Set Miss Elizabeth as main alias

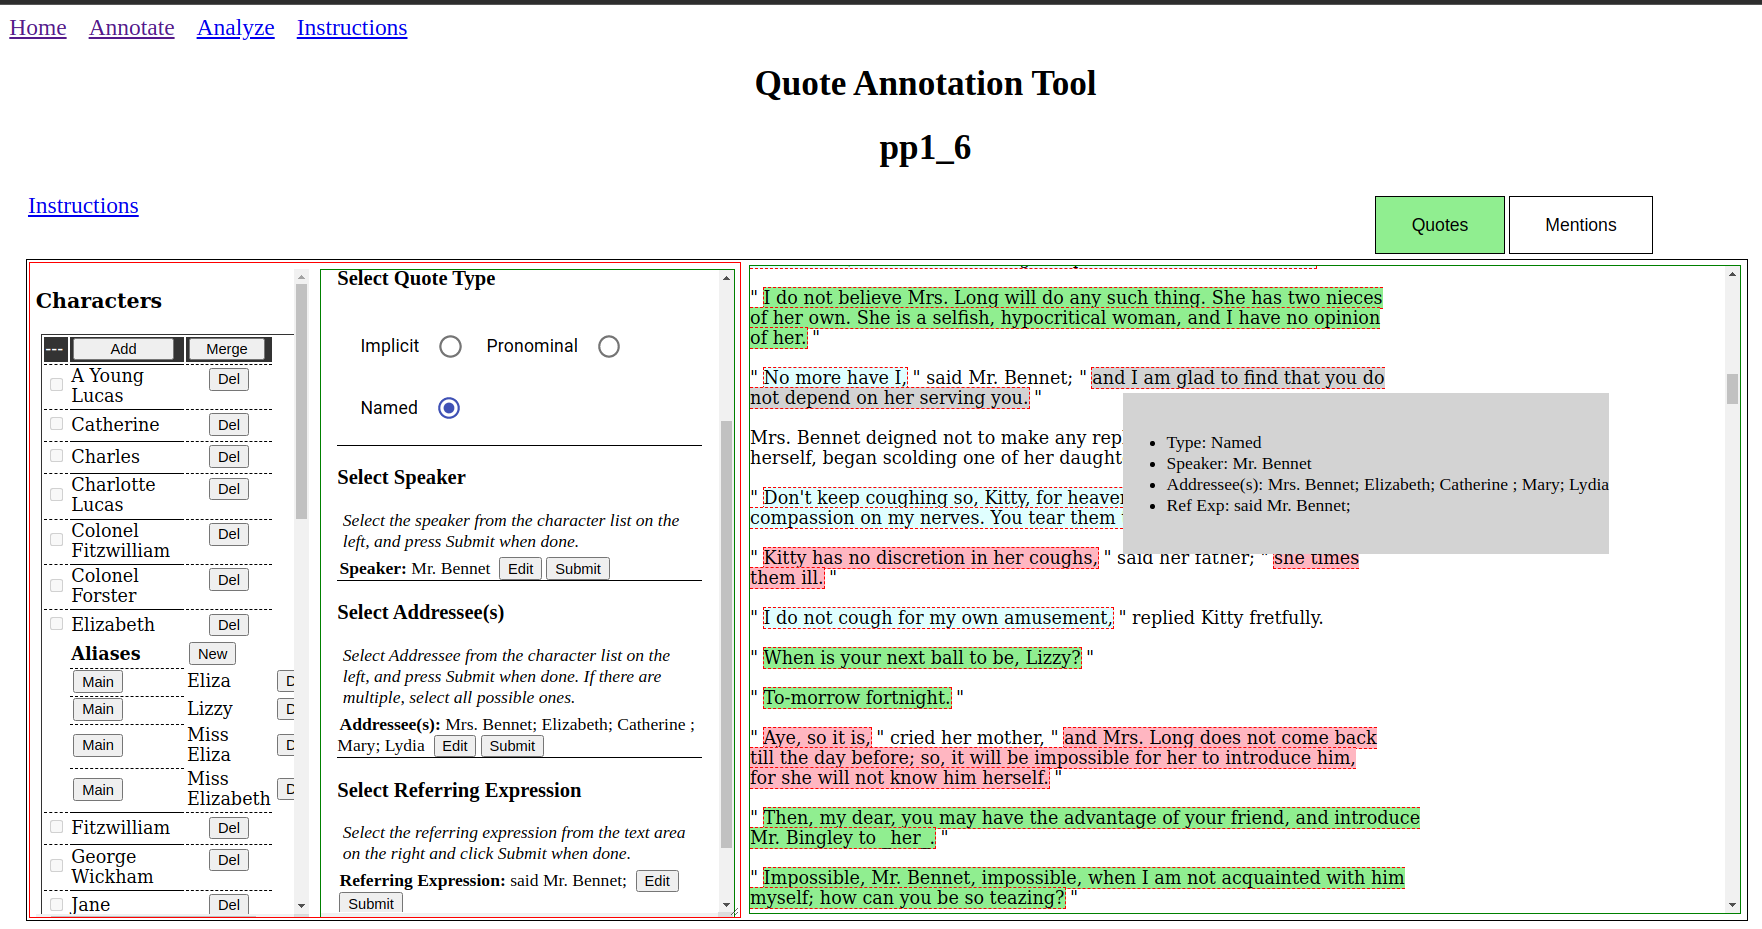pos(98,790)
